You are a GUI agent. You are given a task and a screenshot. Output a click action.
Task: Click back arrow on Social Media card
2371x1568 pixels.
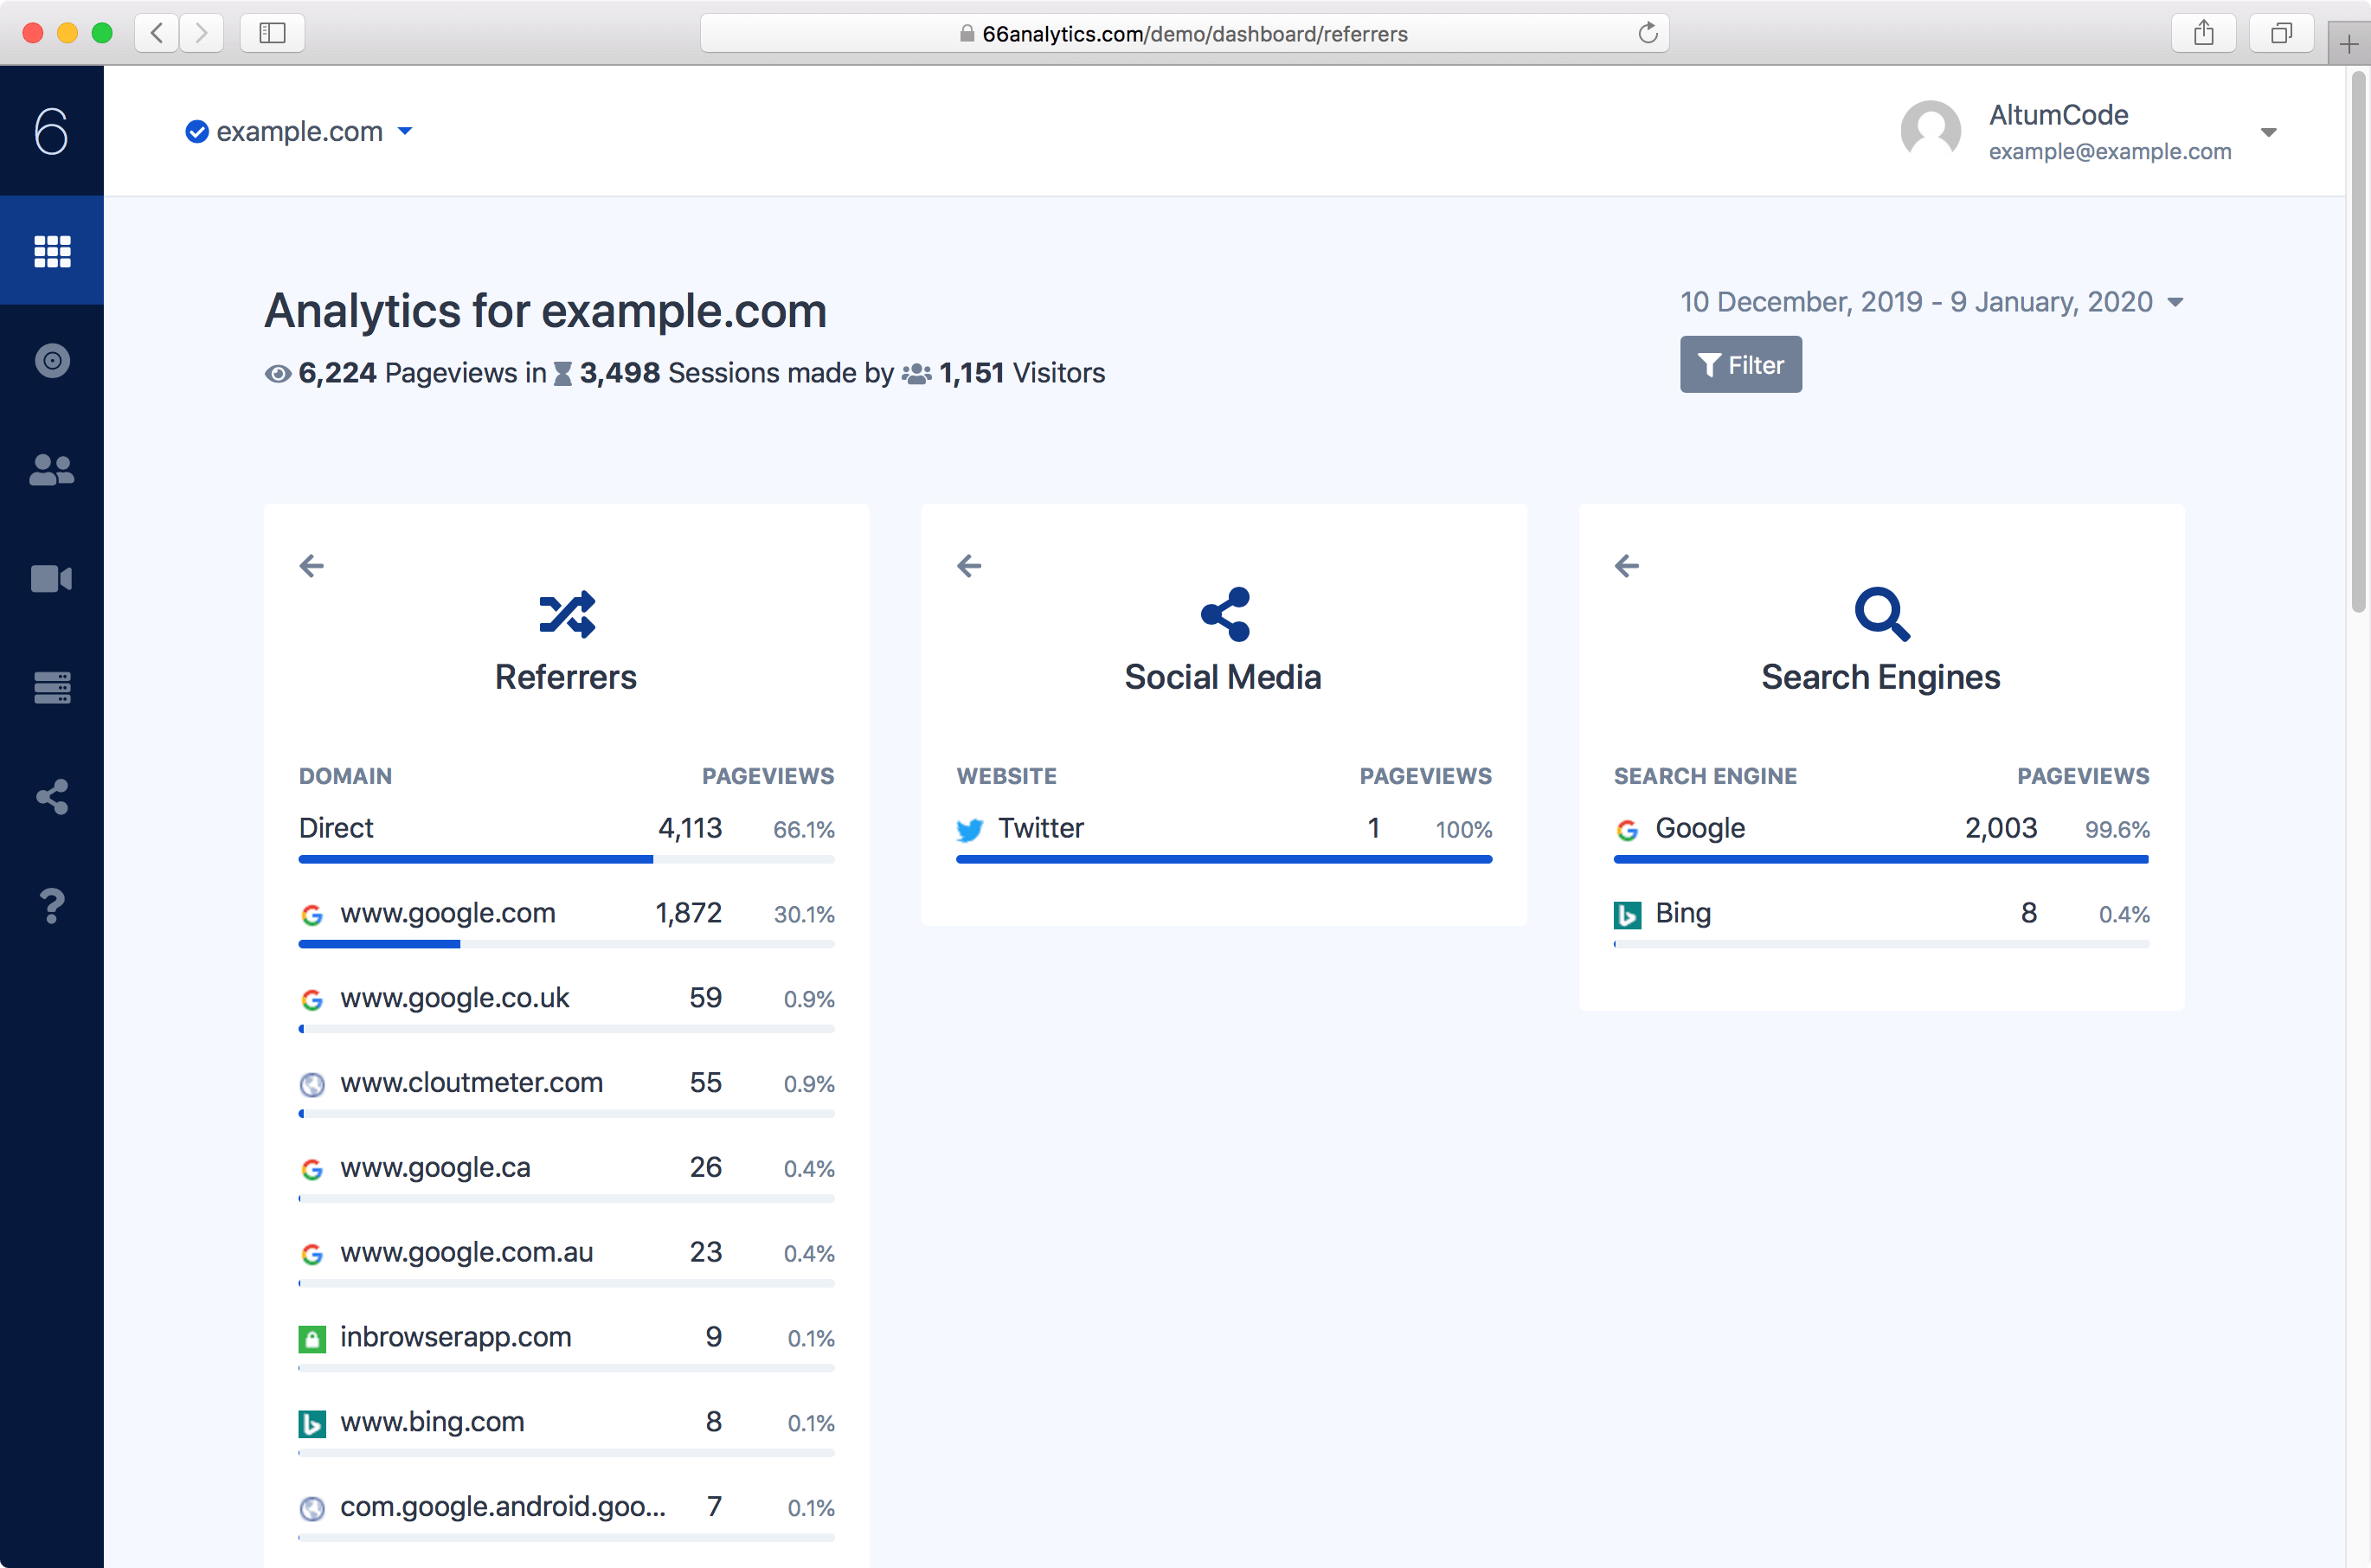pos(968,566)
